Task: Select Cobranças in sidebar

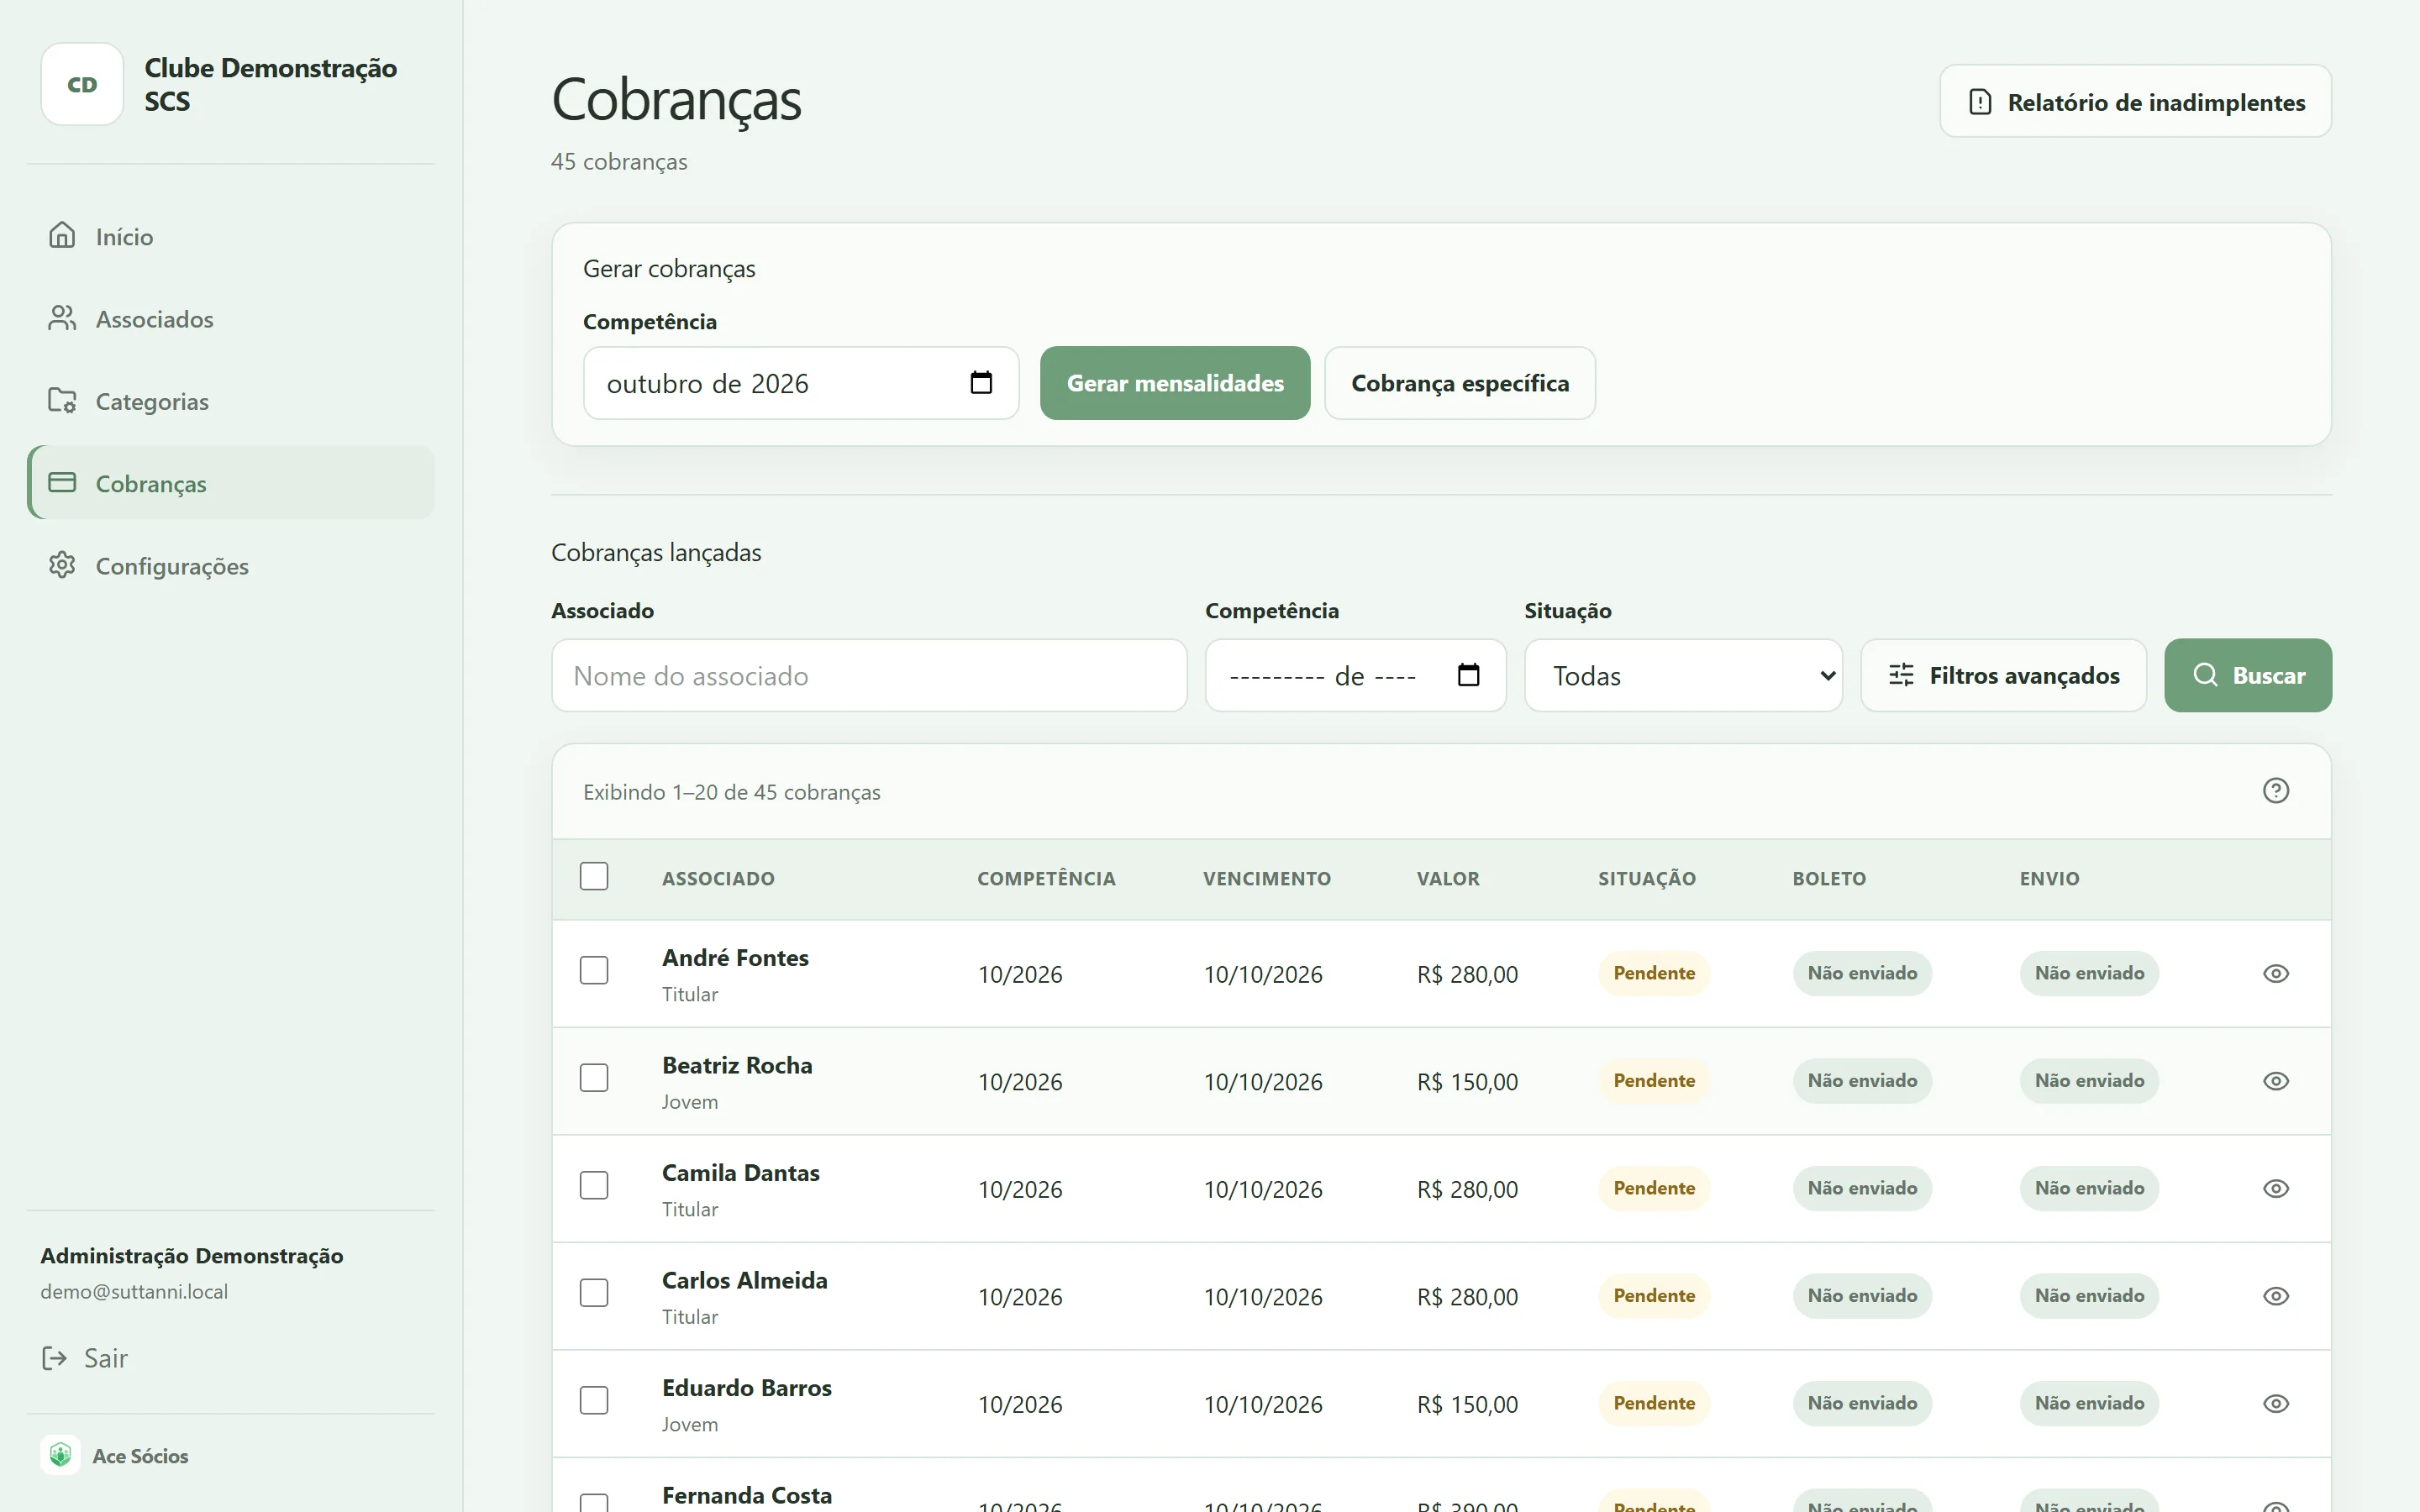Action: (x=231, y=483)
